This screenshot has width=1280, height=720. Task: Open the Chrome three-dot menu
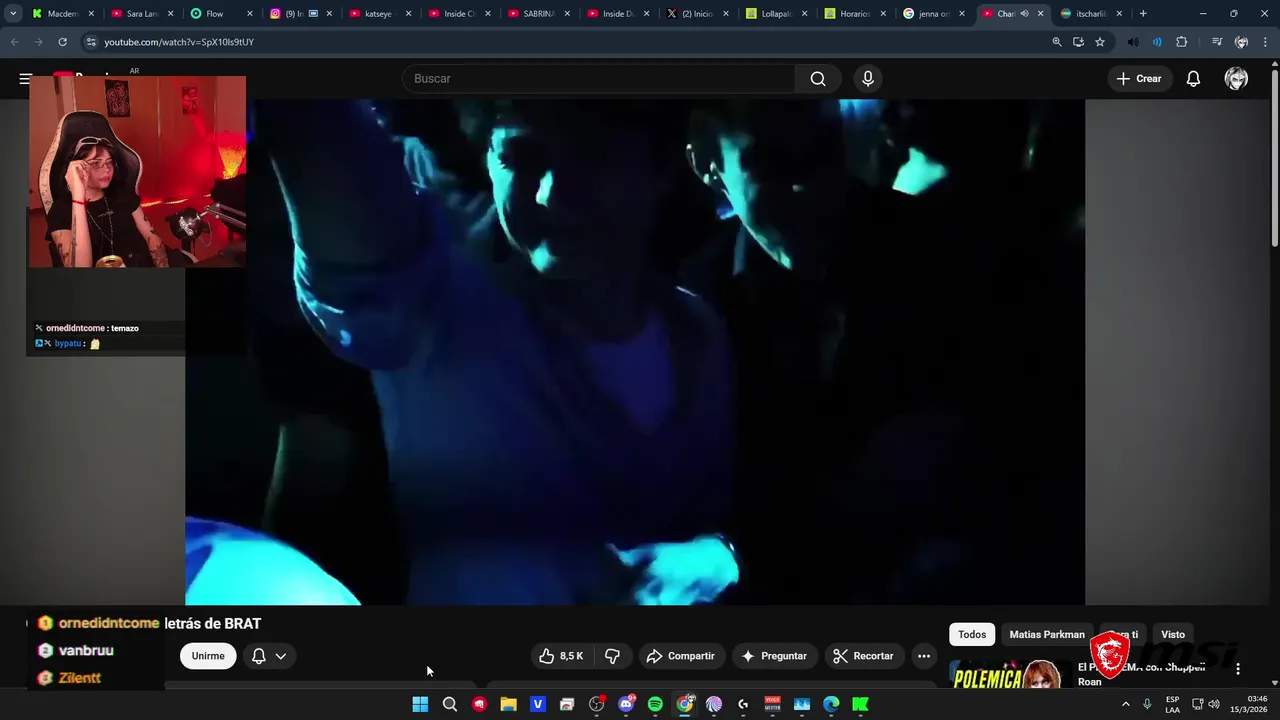(1265, 42)
